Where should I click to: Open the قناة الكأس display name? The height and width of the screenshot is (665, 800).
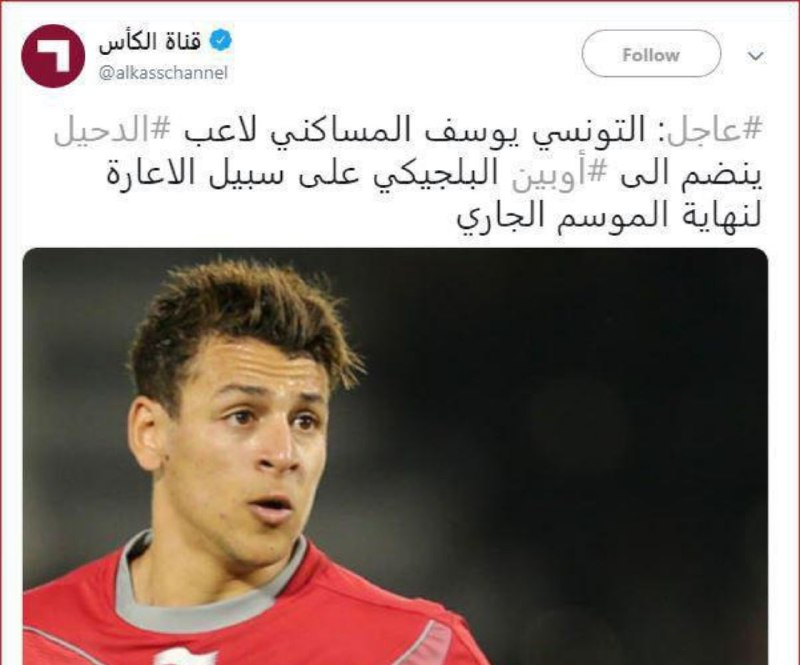click(151, 42)
